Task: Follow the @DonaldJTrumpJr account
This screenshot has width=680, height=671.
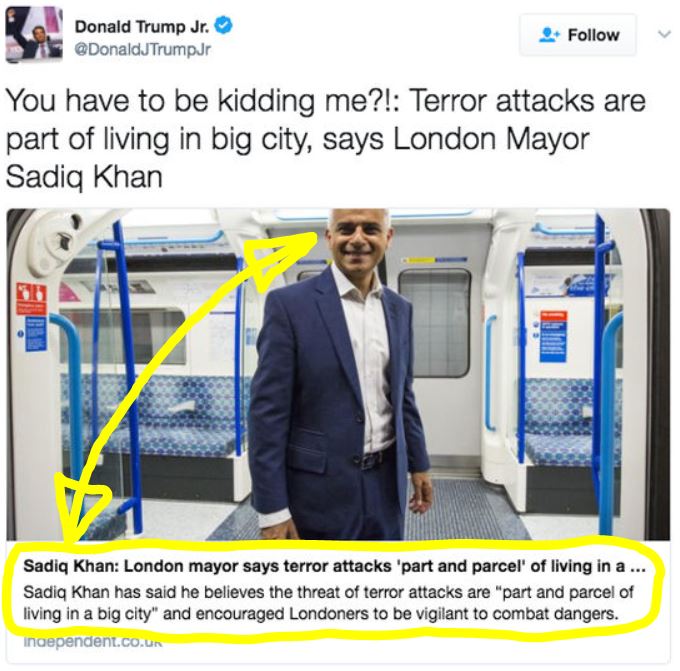Action: [x=578, y=35]
